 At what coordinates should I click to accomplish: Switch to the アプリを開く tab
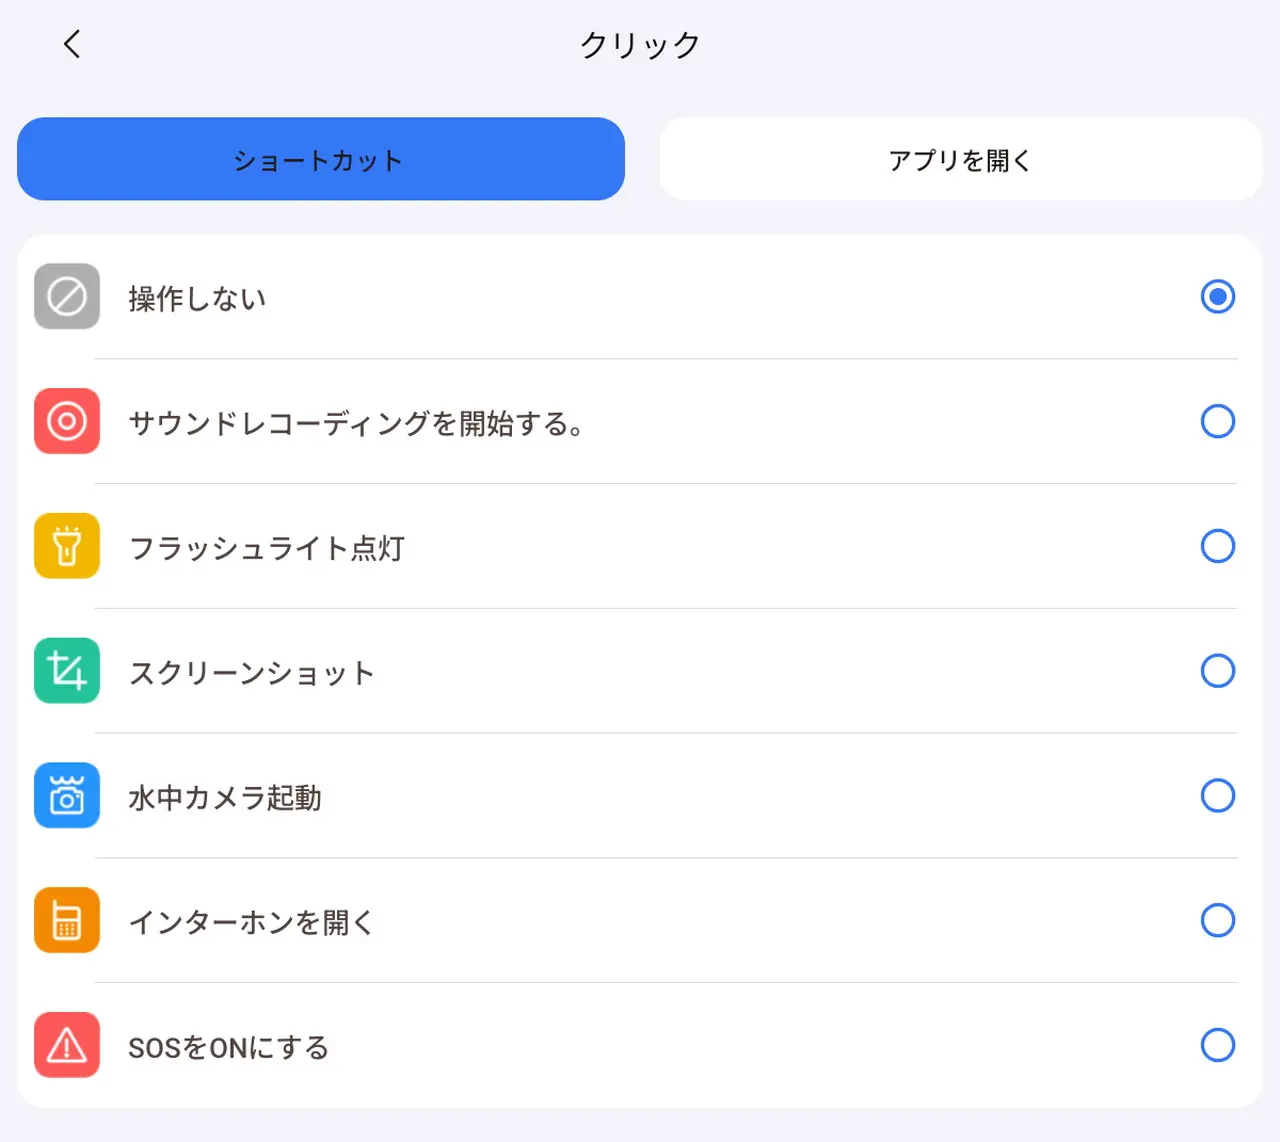(959, 159)
